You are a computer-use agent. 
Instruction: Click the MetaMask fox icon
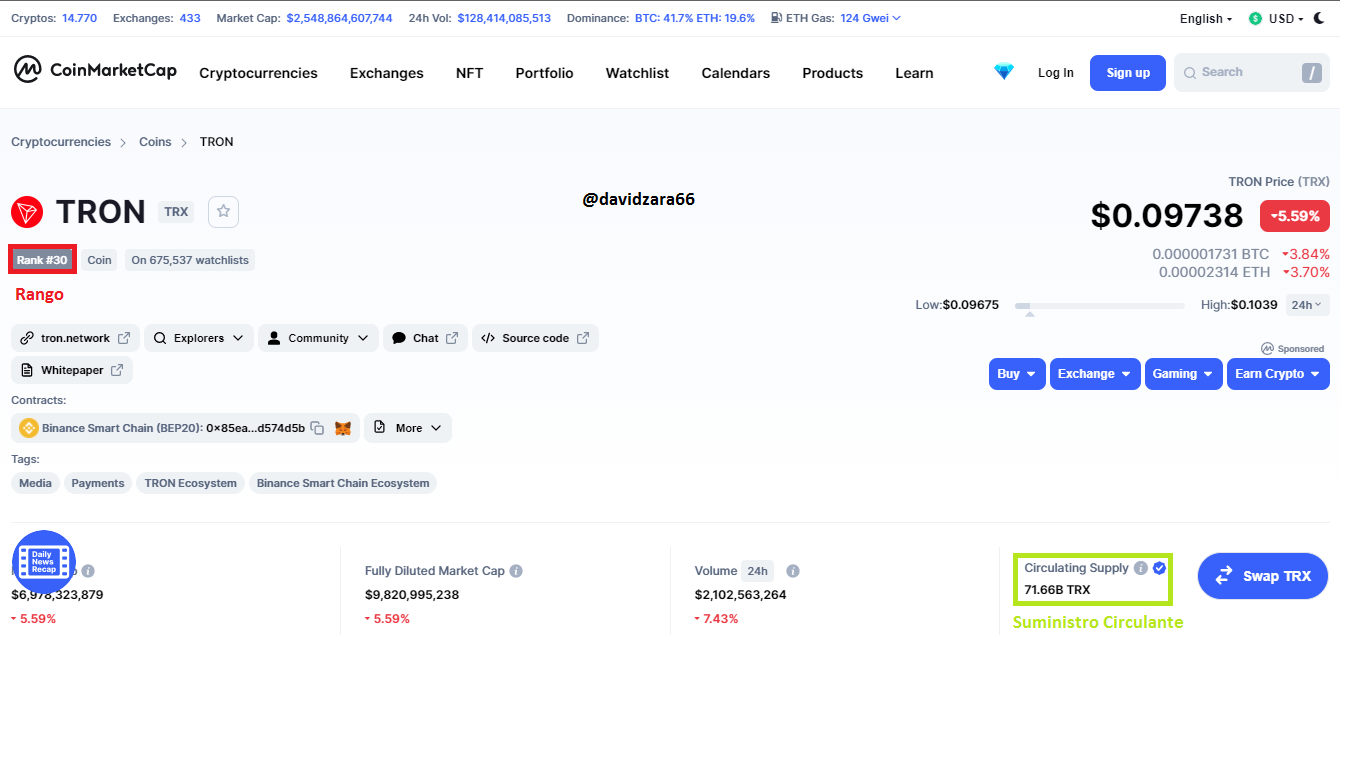(343, 428)
